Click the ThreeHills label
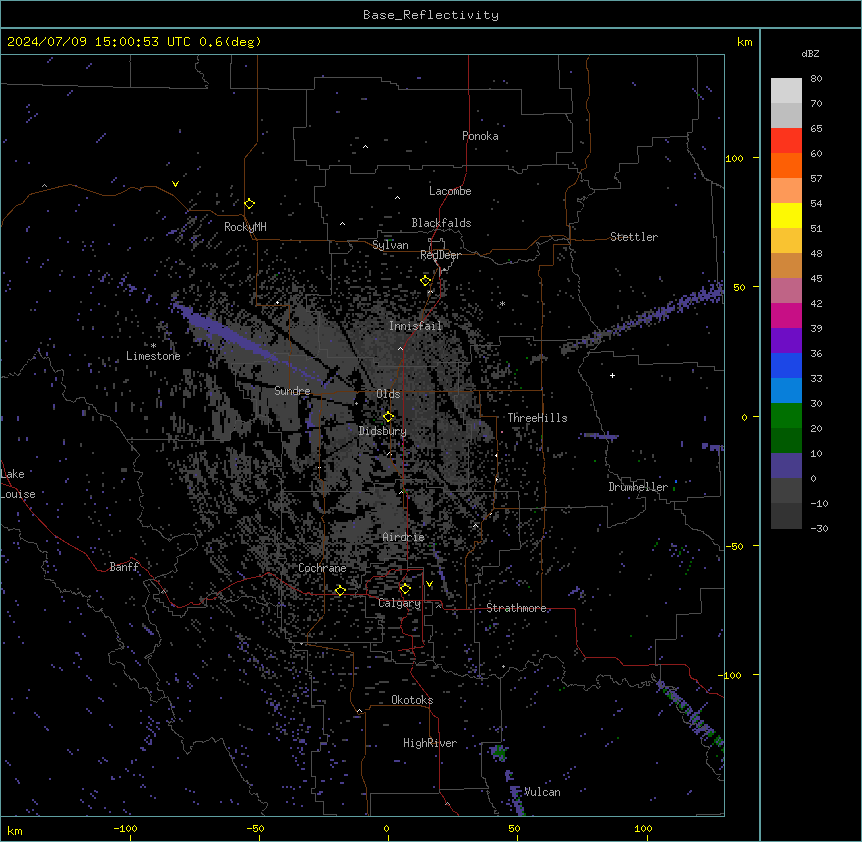 click(x=537, y=418)
